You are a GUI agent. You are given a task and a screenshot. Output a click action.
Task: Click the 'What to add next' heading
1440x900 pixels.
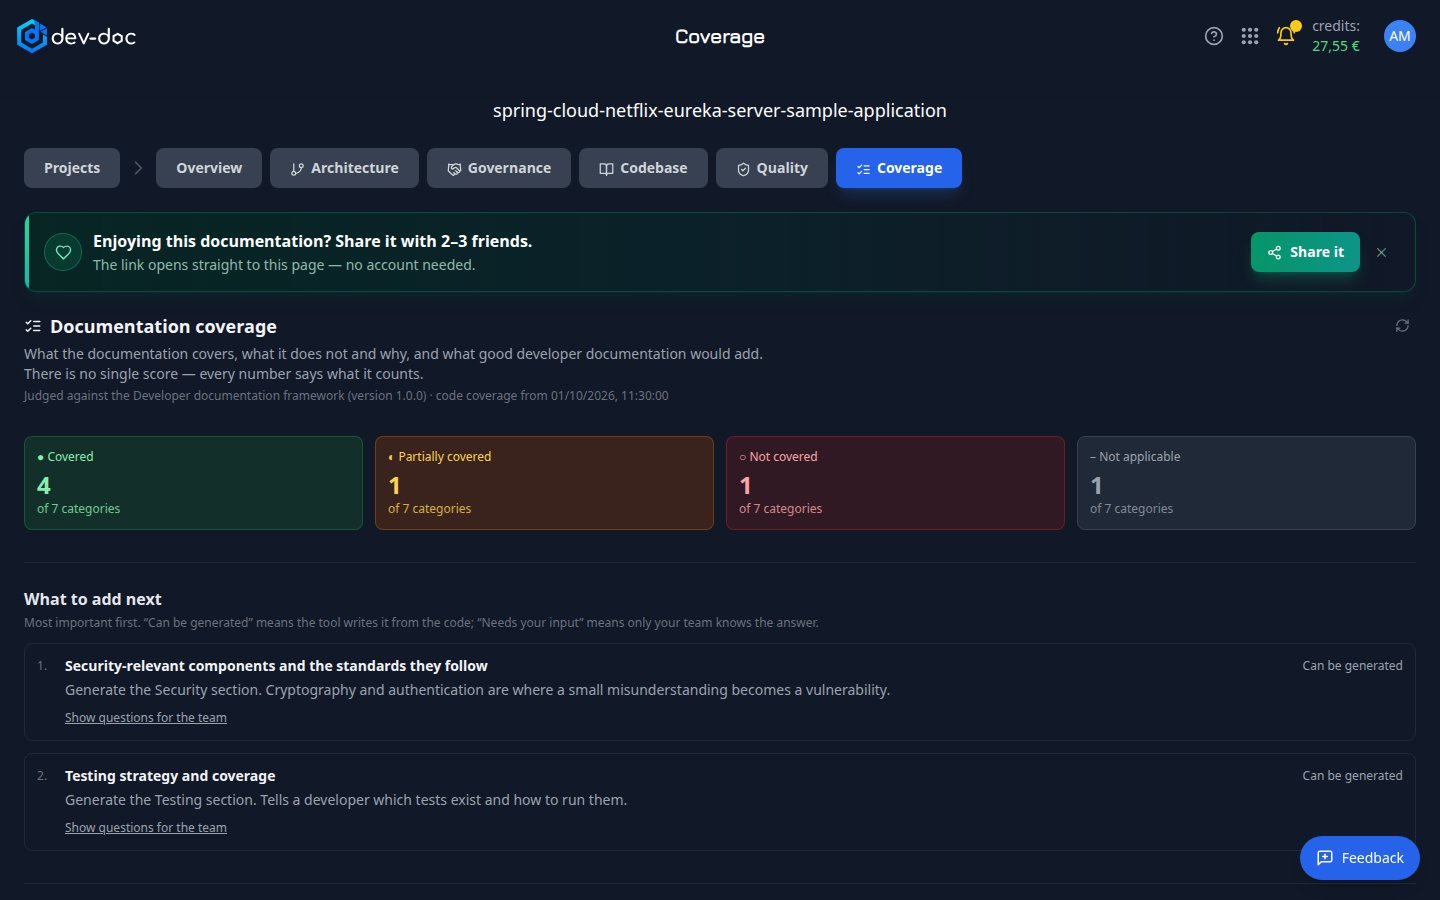pyautogui.click(x=93, y=599)
